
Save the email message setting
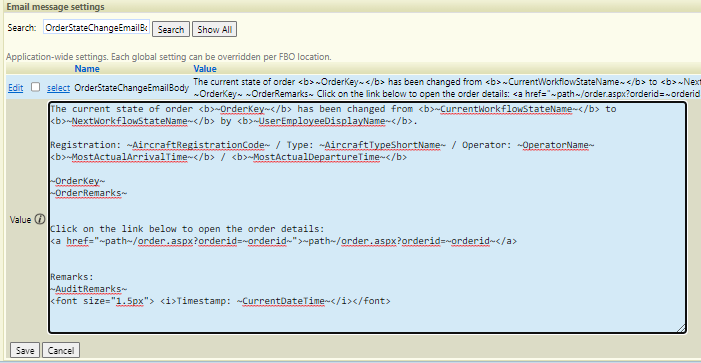pos(25,350)
